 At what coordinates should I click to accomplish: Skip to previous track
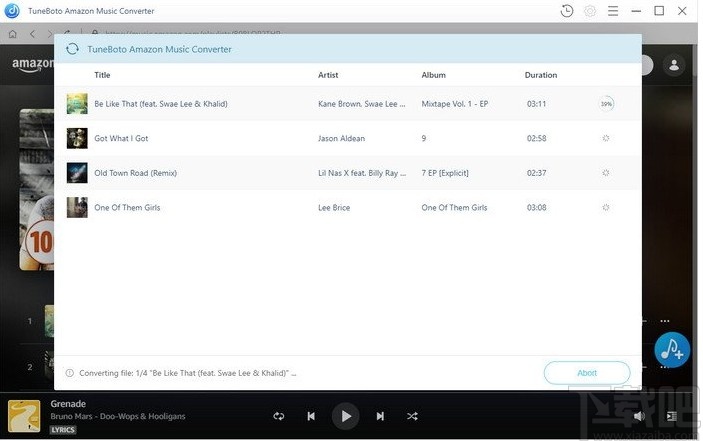pyautogui.click(x=311, y=416)
